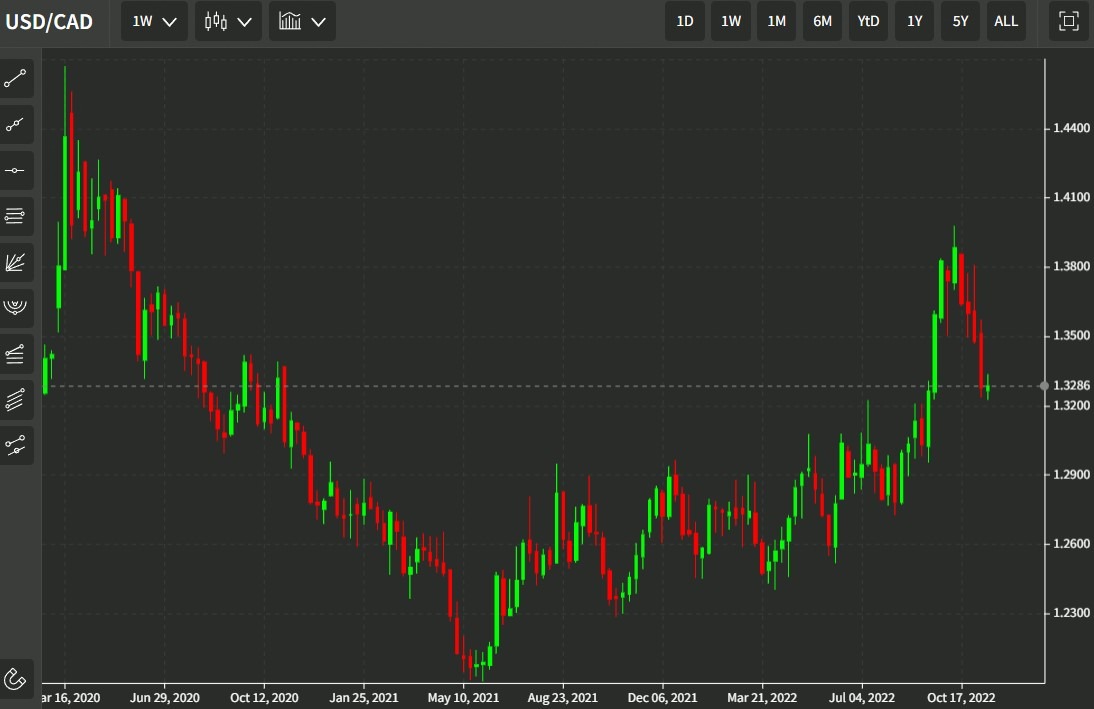
Task: Set chart range to 5Y
Action: pyautogui.click(x=961, y=21)
